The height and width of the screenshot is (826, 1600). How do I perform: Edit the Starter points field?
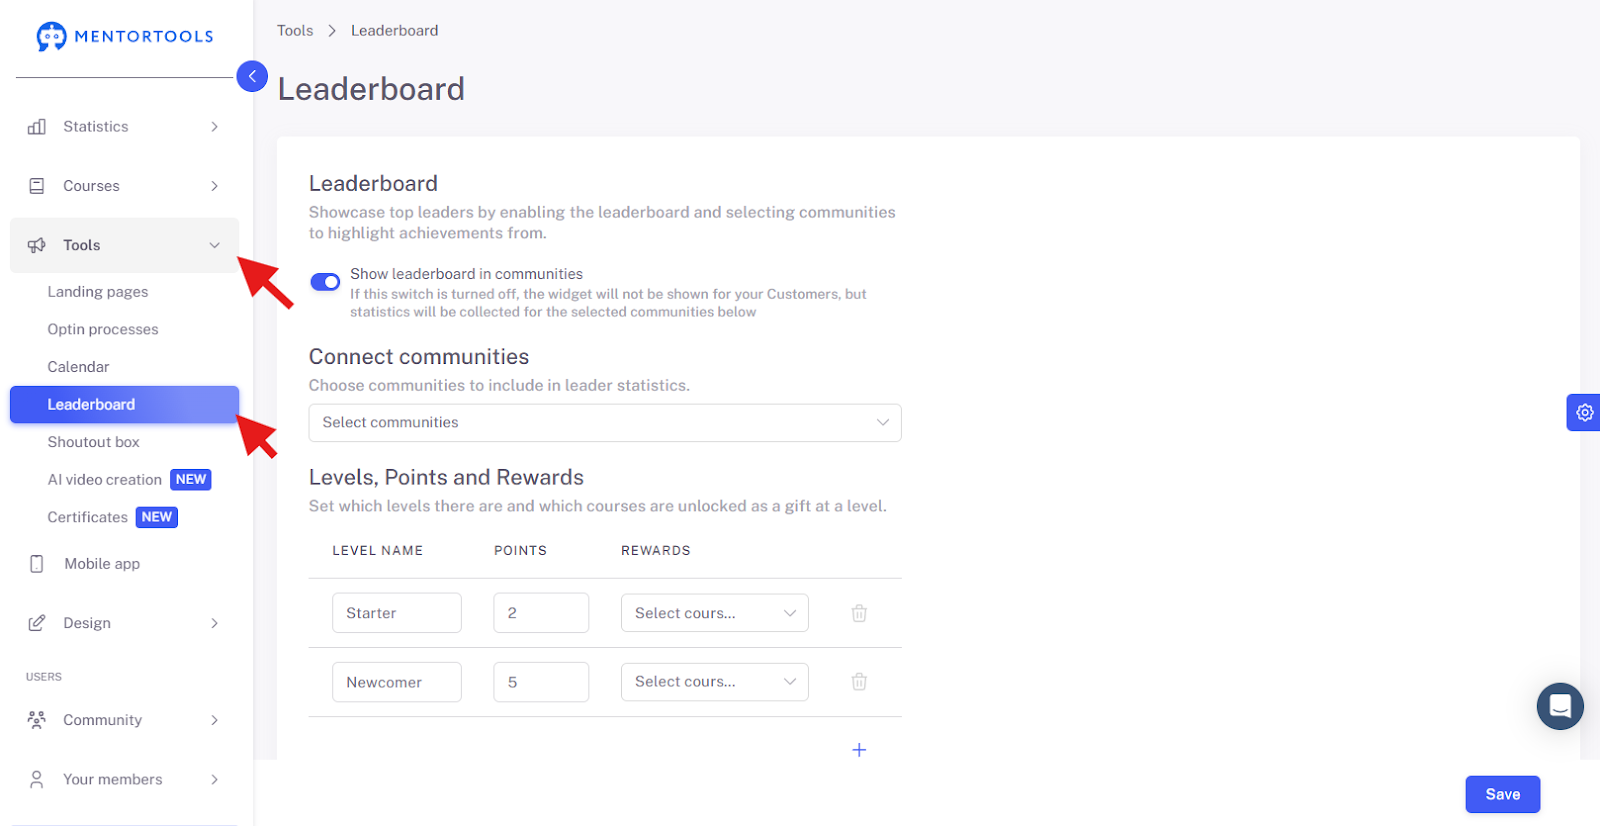click(x=541, y=613)
